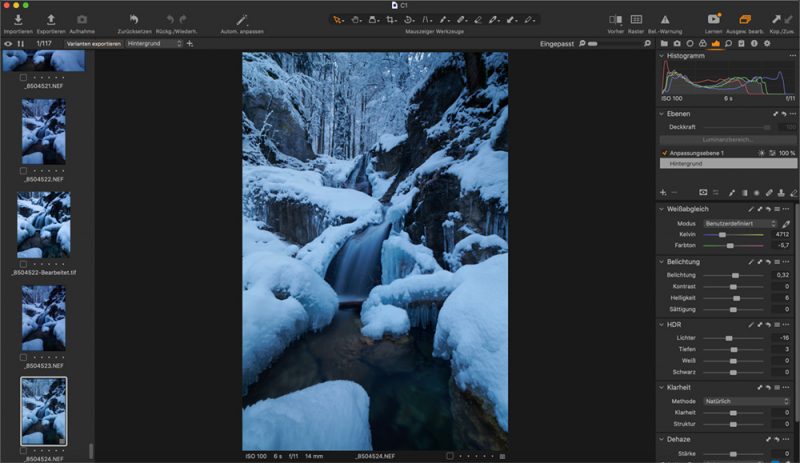Click the Exportieren icon

51,20
